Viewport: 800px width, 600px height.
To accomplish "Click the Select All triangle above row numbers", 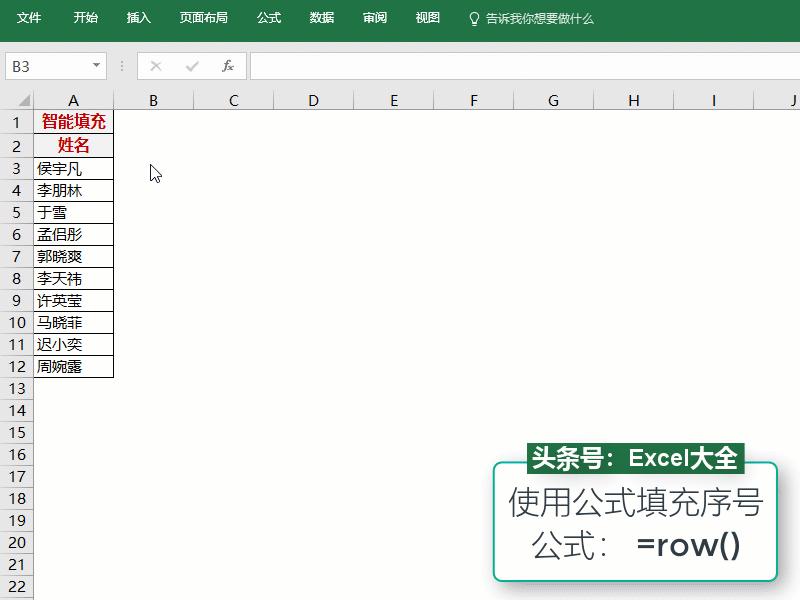I will coord(22,100).
